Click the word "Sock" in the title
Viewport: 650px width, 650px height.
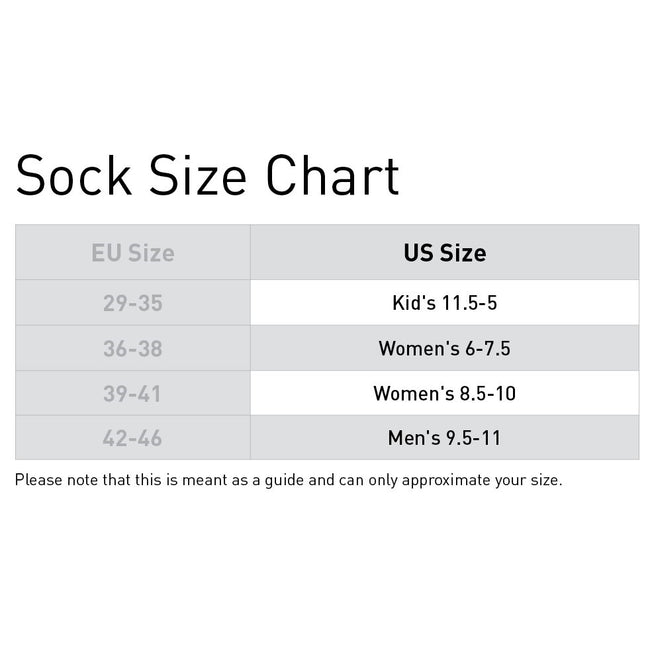click(x=73, y=176)
